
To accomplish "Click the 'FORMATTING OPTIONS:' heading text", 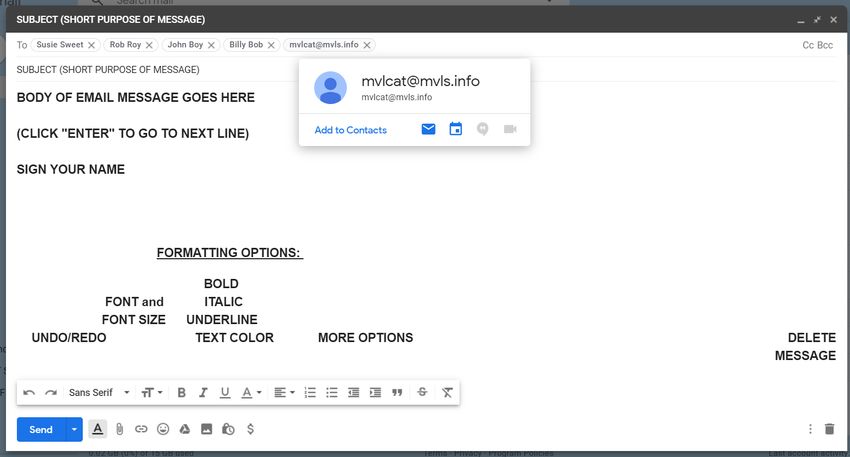I will click(229, 253).
